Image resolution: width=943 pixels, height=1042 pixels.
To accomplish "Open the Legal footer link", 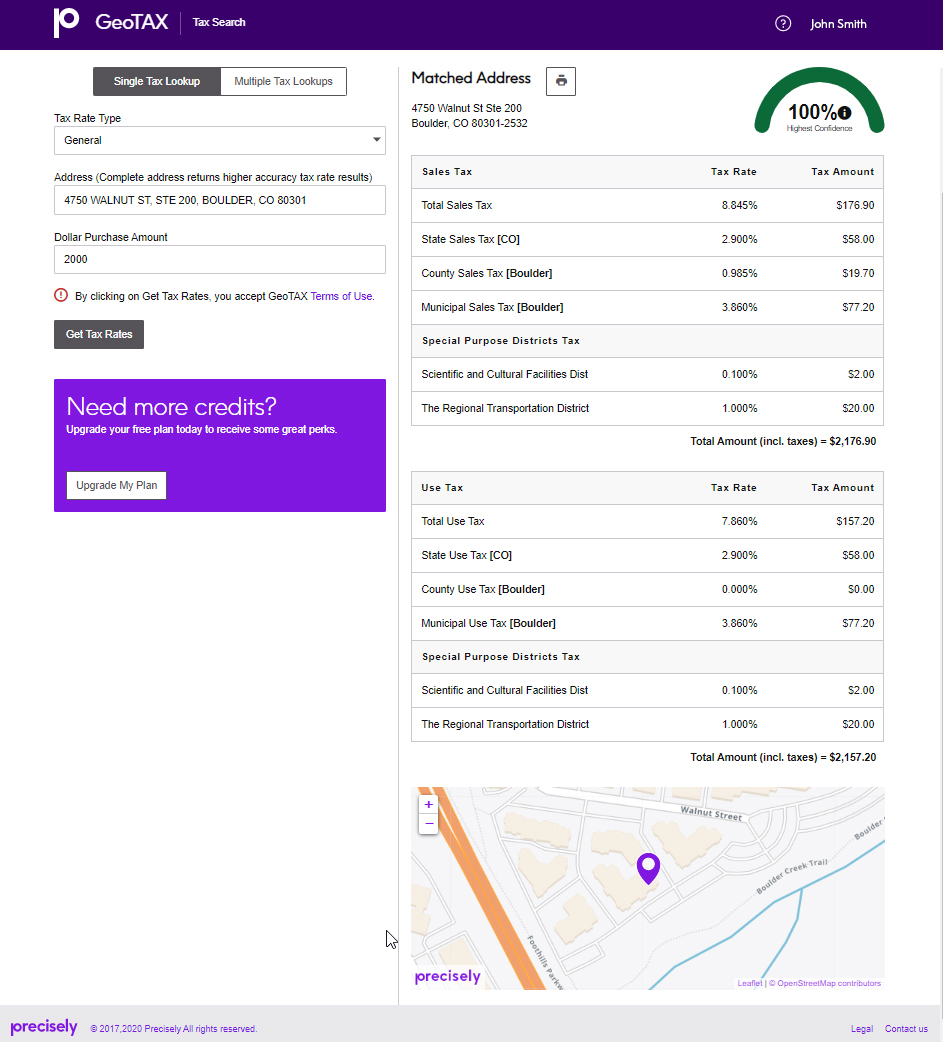I will click(x=862, y=1029).
